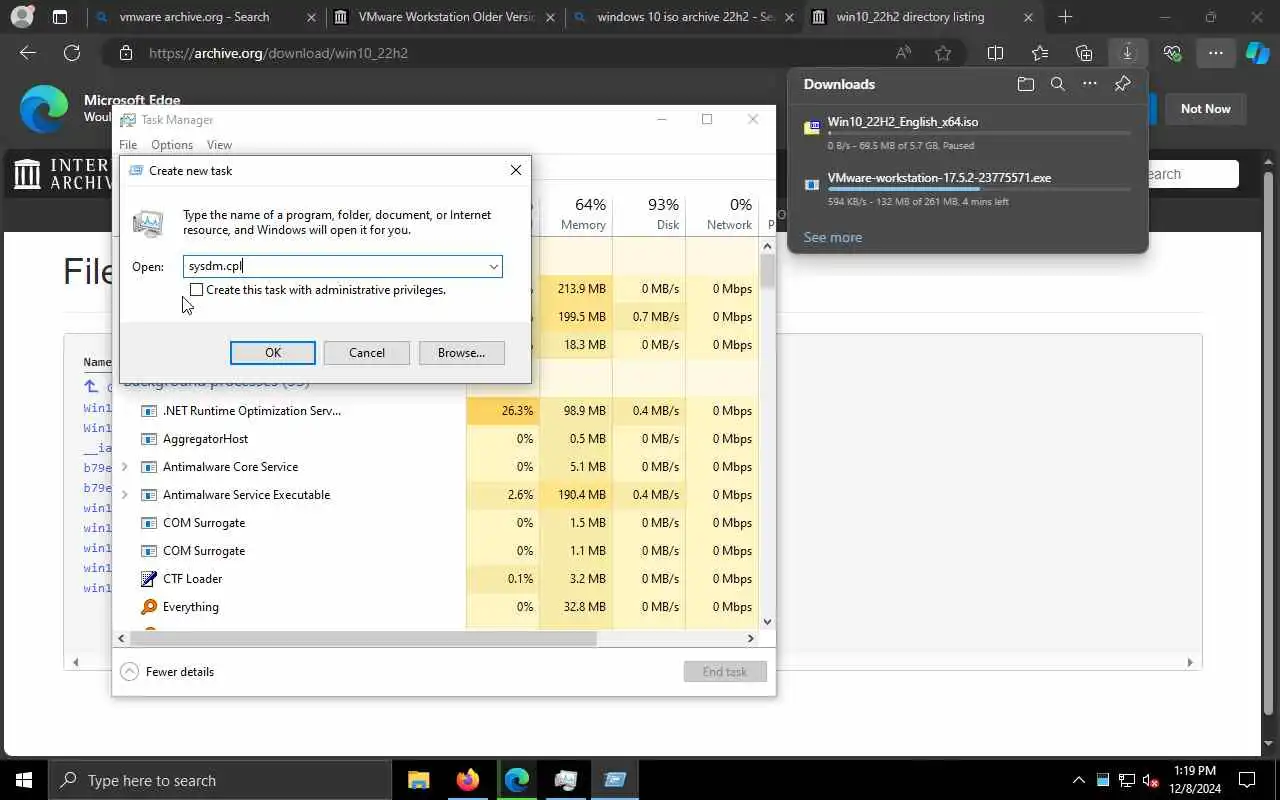Open Browser essentials heart icon

tap(1172, 53)
